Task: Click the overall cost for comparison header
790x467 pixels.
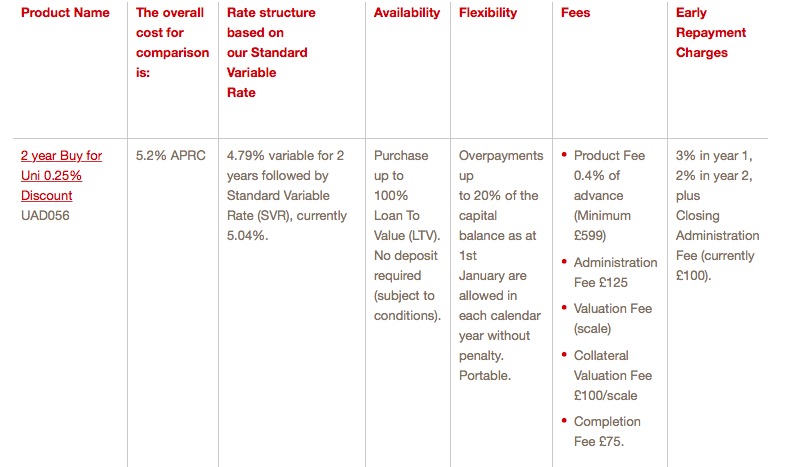Action: tap(172, 42)
